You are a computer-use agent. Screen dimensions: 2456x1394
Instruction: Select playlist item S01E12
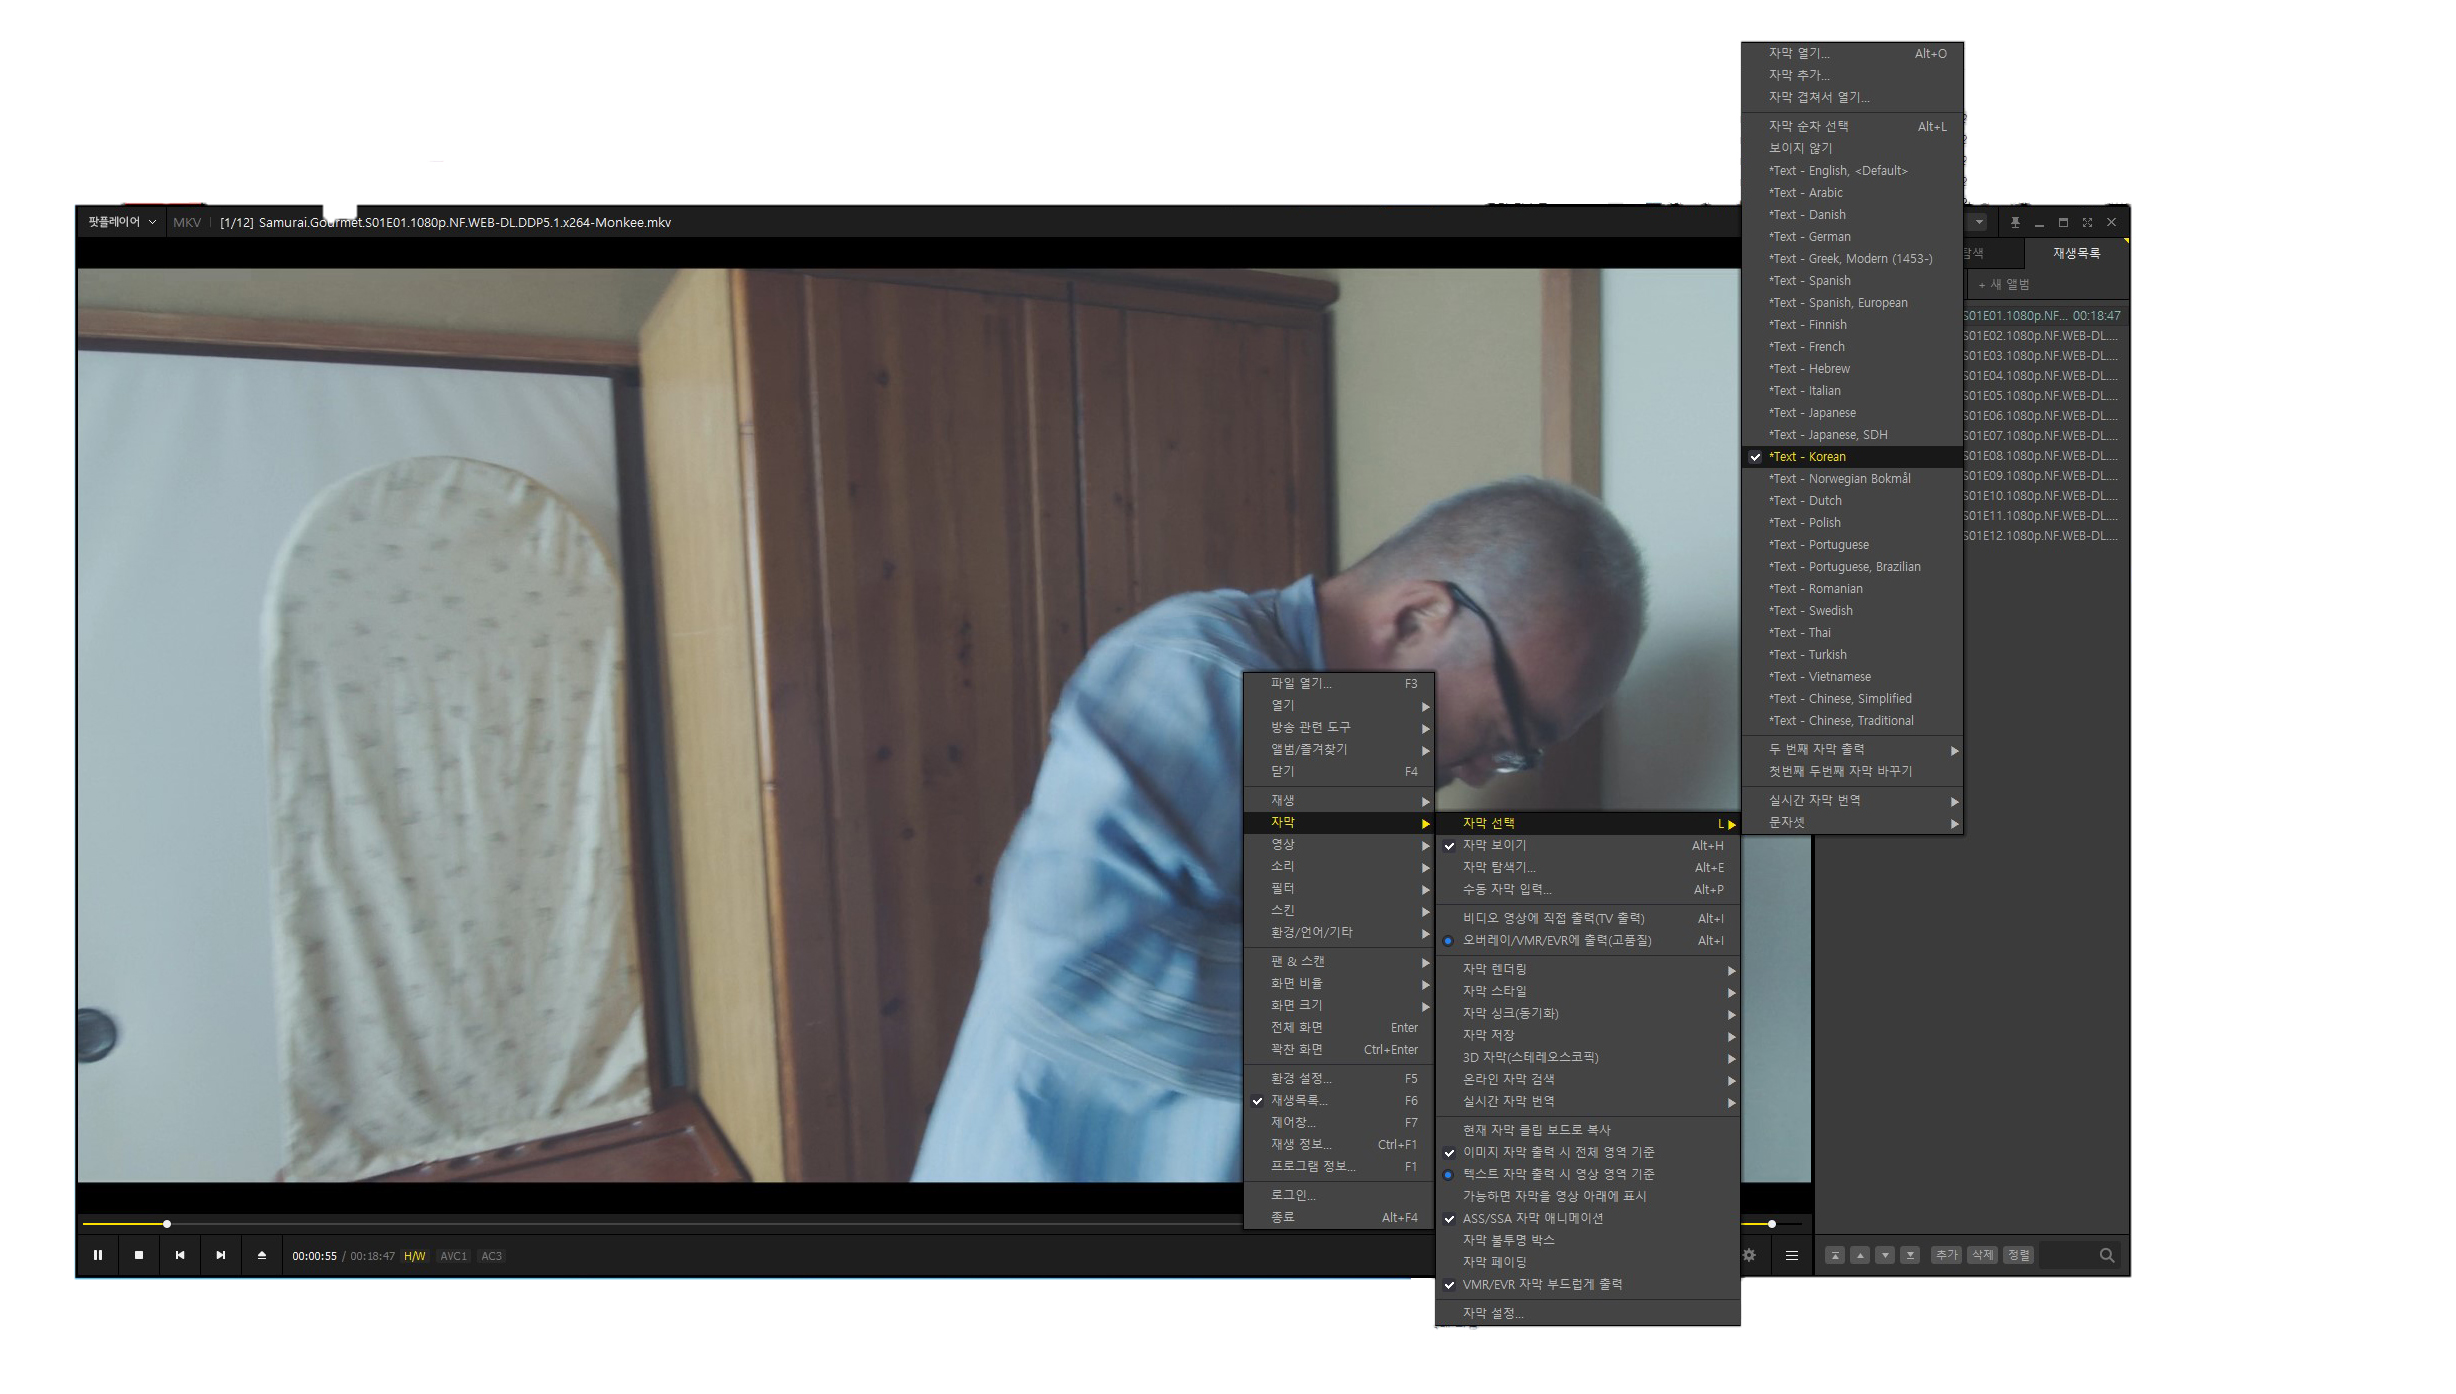[x=2045, y=536]
